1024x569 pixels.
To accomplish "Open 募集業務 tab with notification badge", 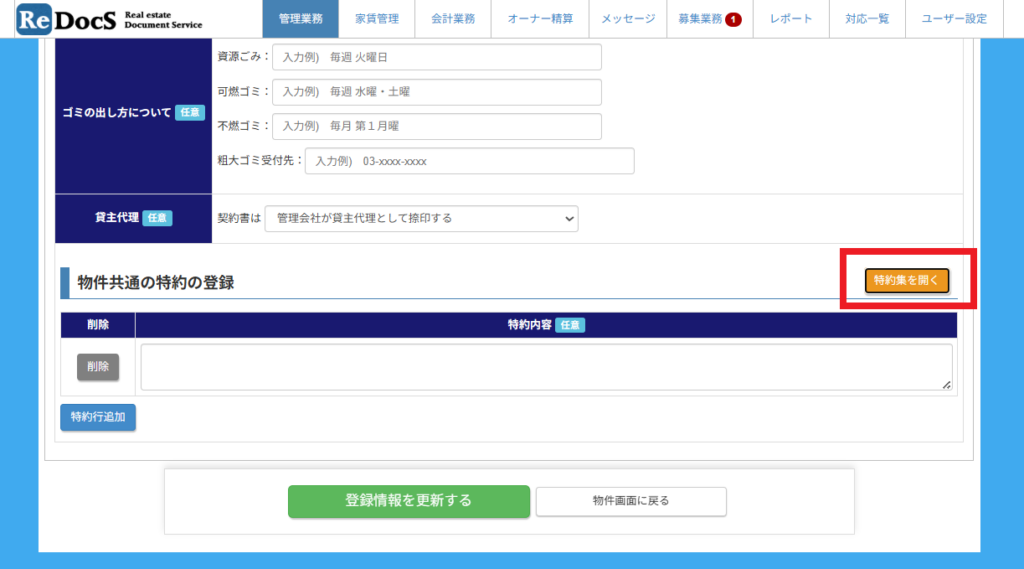I will [709, 19].
